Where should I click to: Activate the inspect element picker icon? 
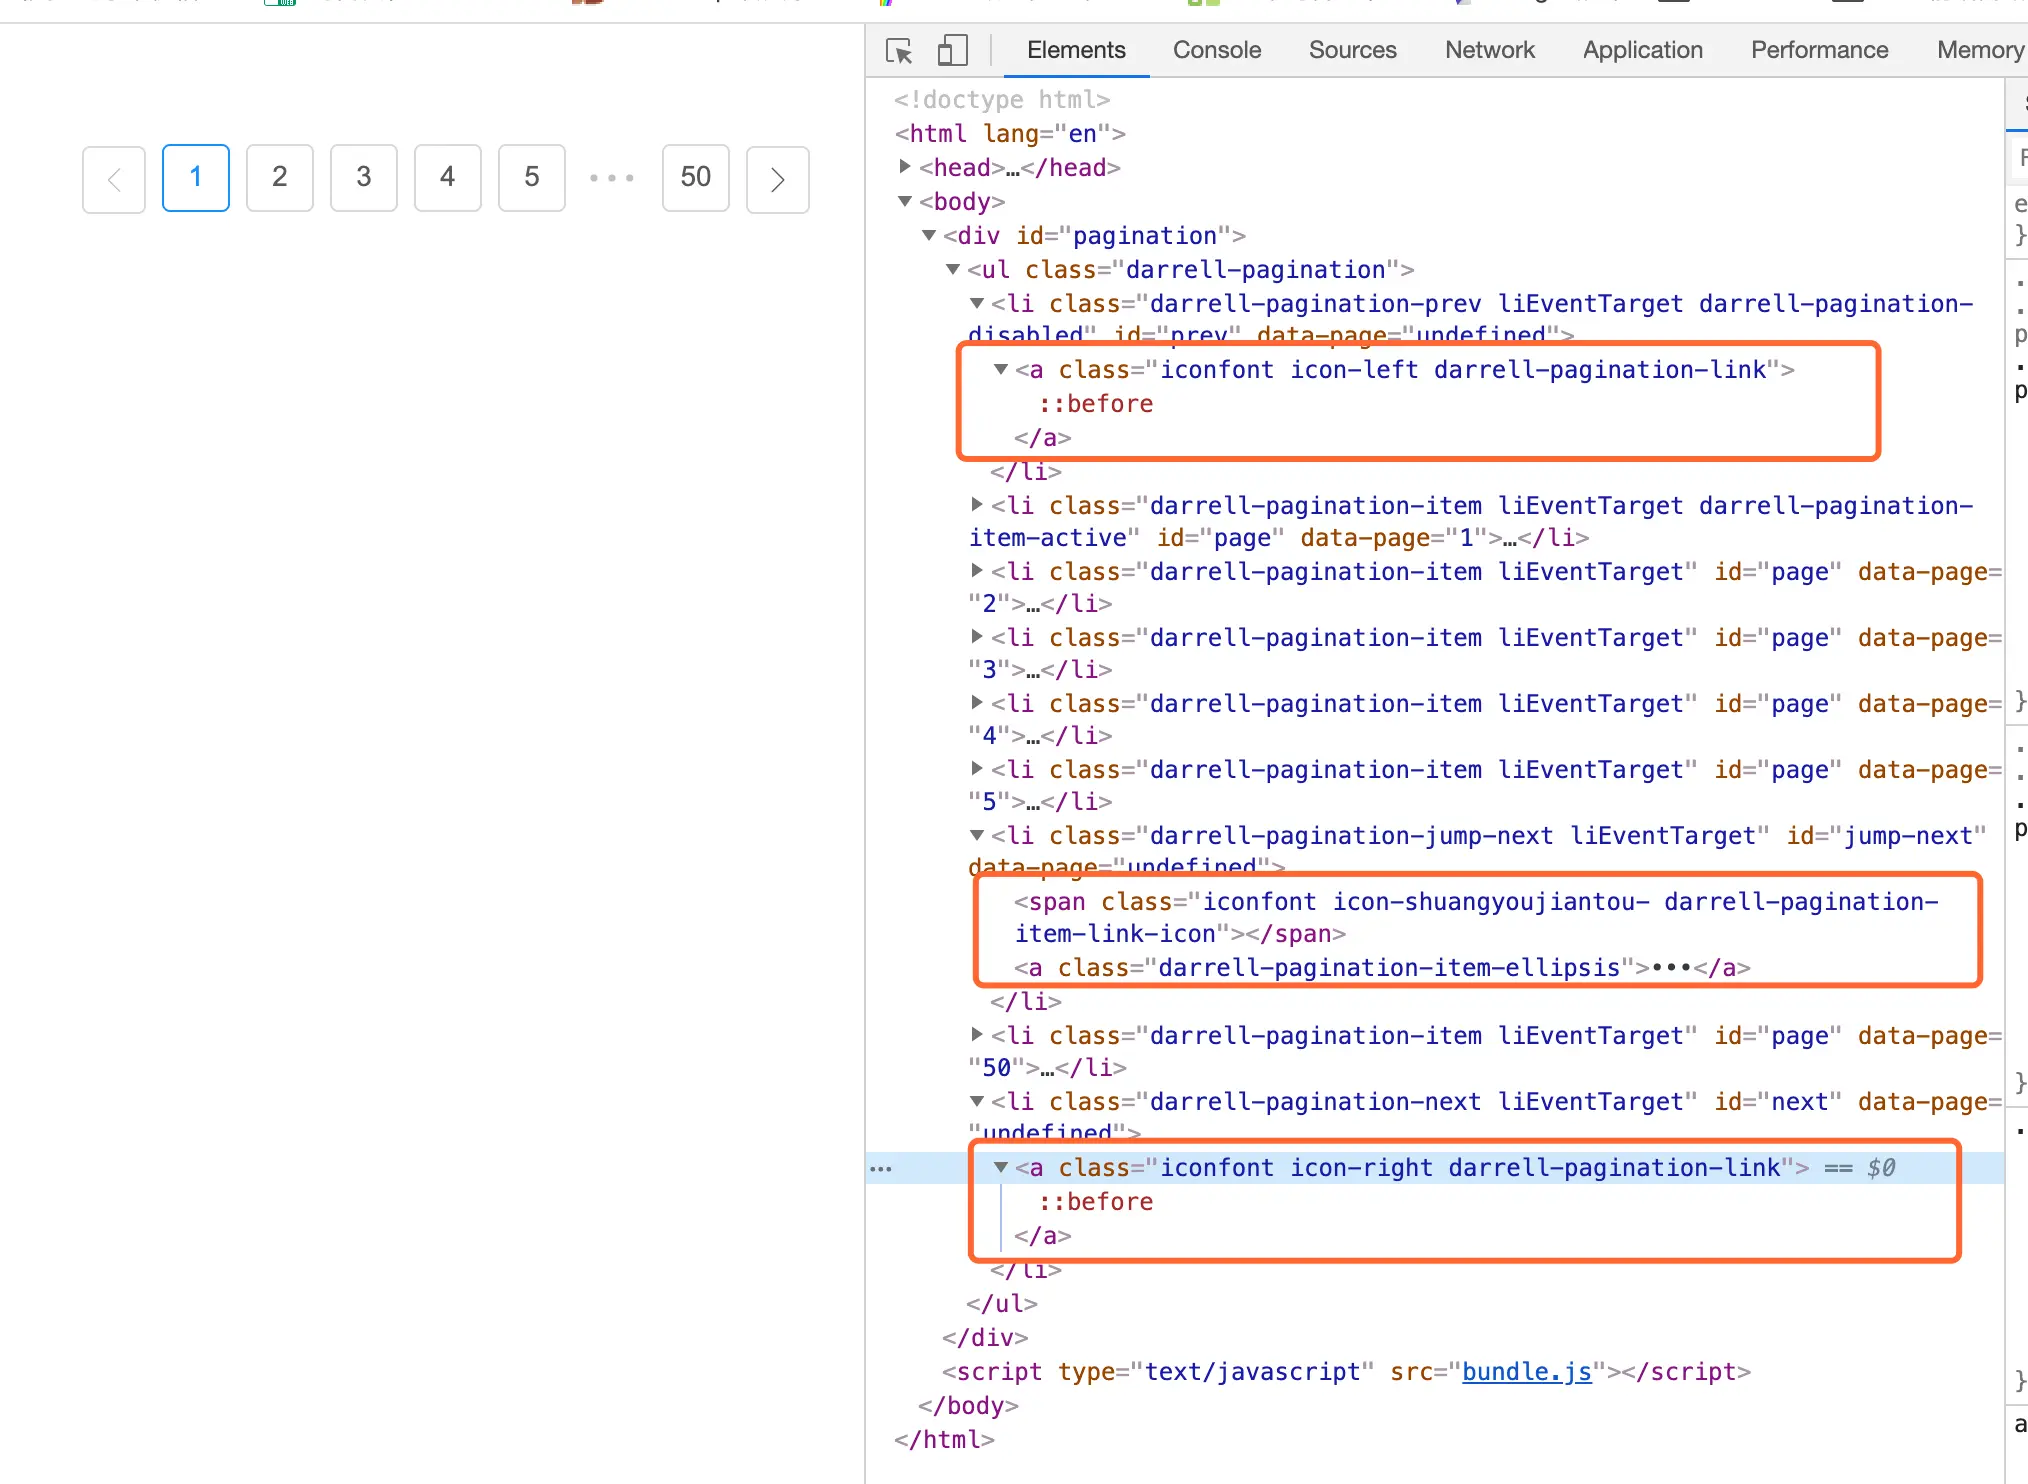(899, 51)
